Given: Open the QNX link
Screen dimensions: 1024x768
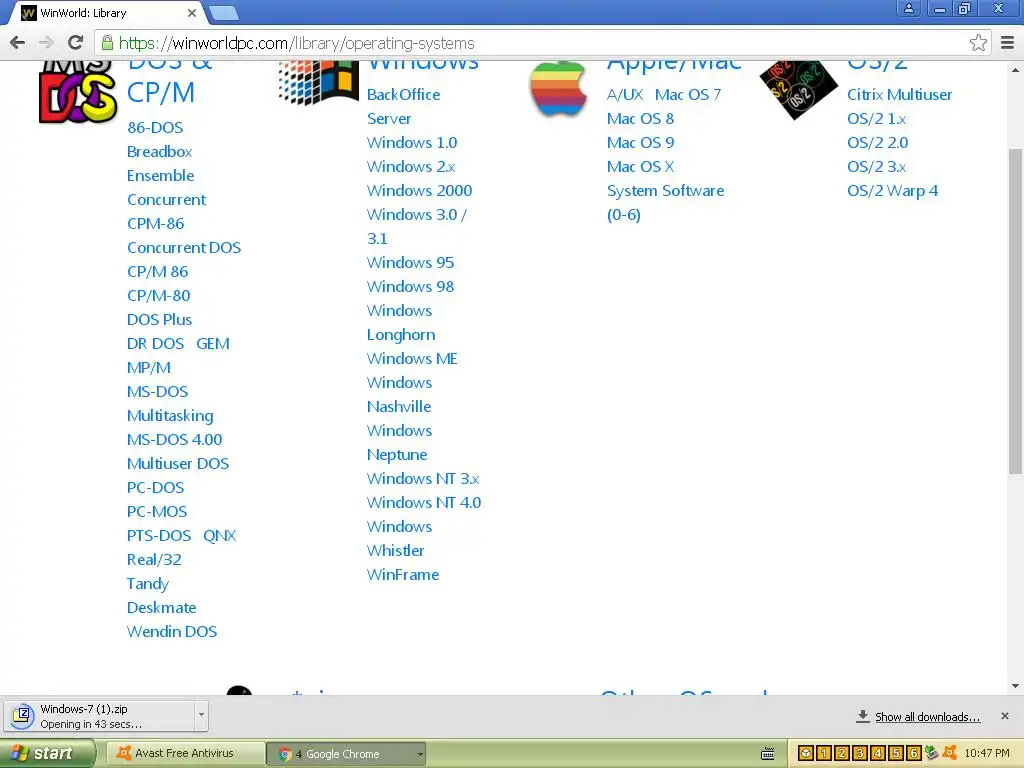Looking at the screenshot, I should point(219,536).
